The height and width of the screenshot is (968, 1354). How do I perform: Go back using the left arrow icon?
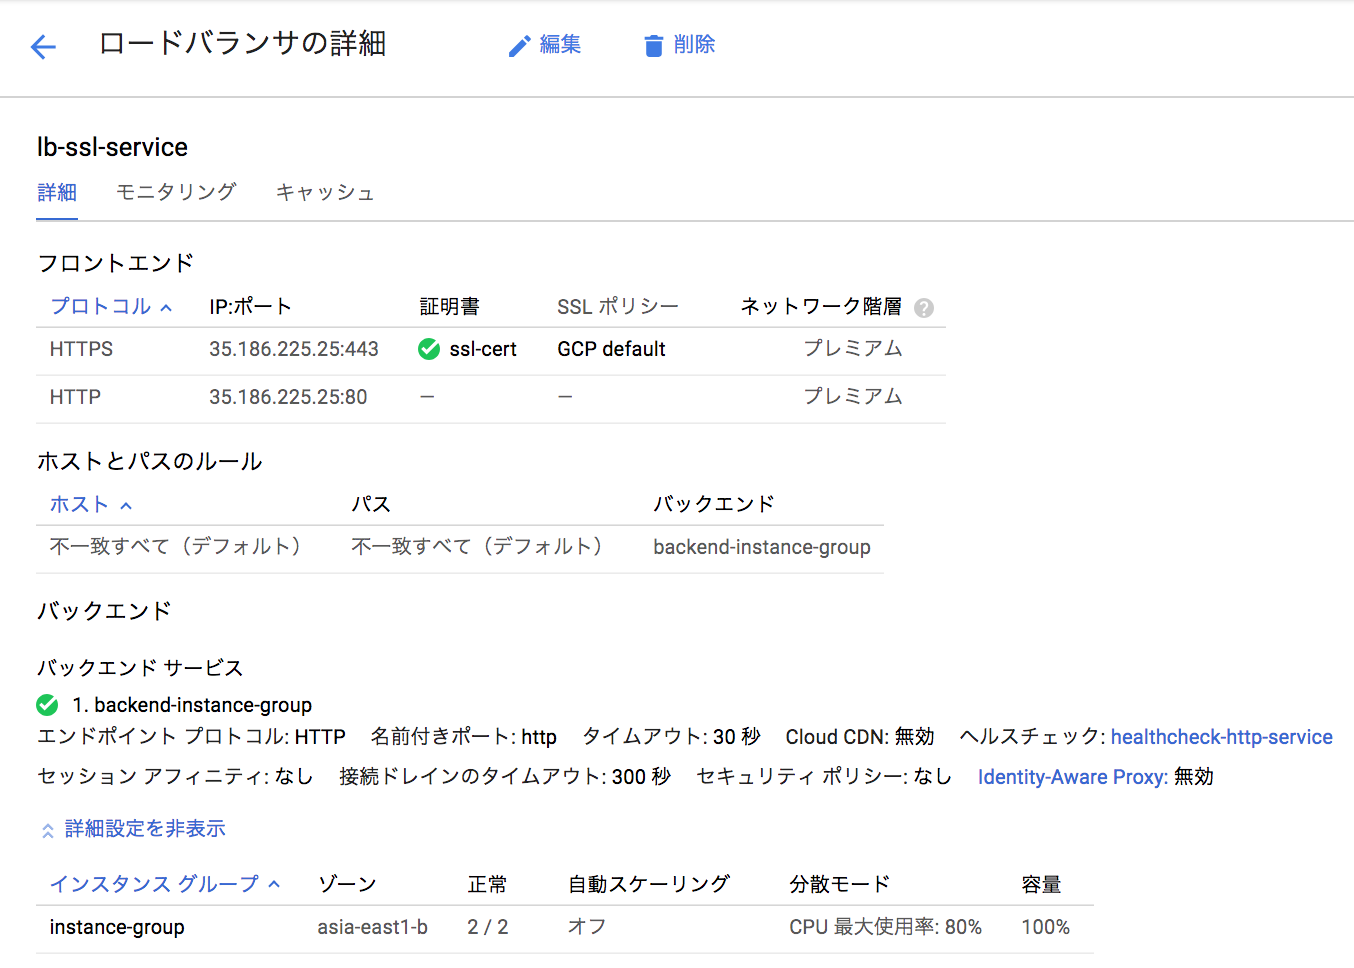tap(43, 46)
